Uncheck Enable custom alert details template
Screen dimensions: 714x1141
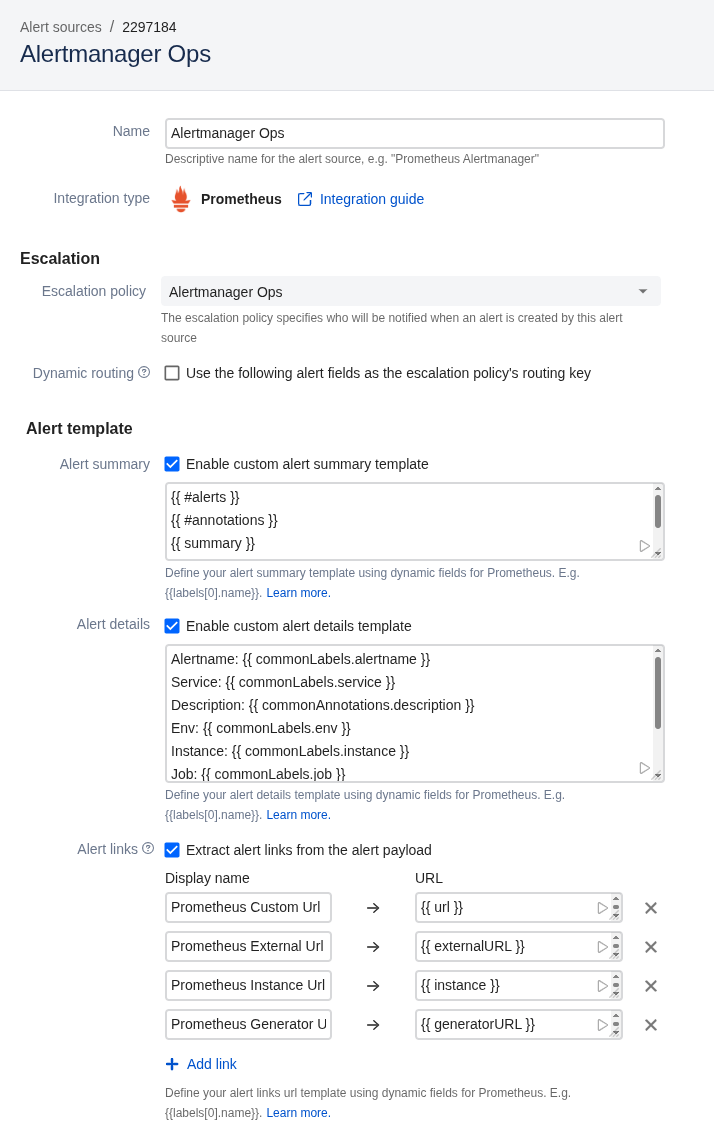(x=172, y=626)
